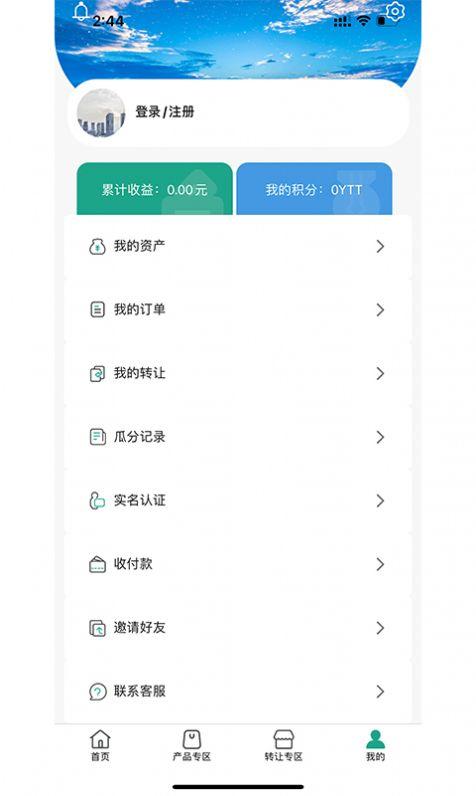The image size is (476, 796).
Task: Tap the 收付款 wallet icon
Action: [97, 565]
